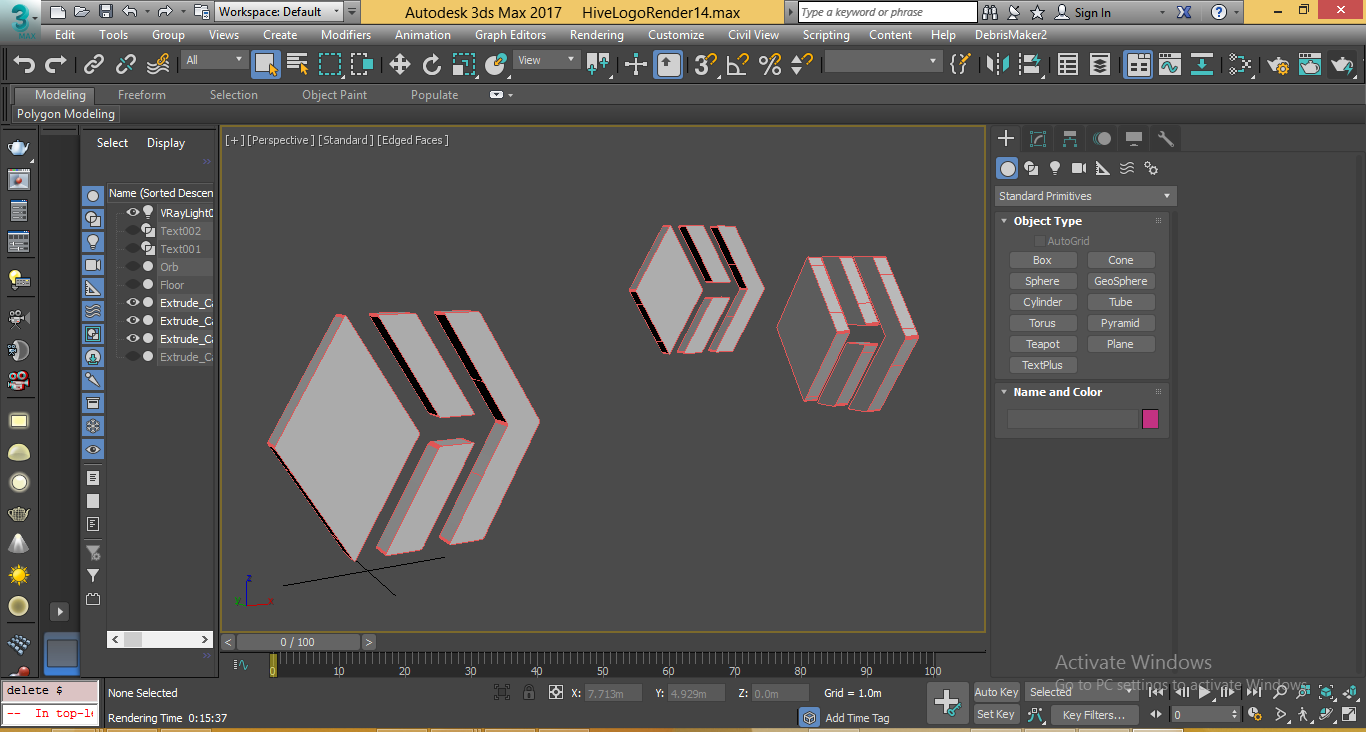Open the Named Selection Sets dropdown
This screenshot has height=732, width=1366.
[x=883, y=62]
